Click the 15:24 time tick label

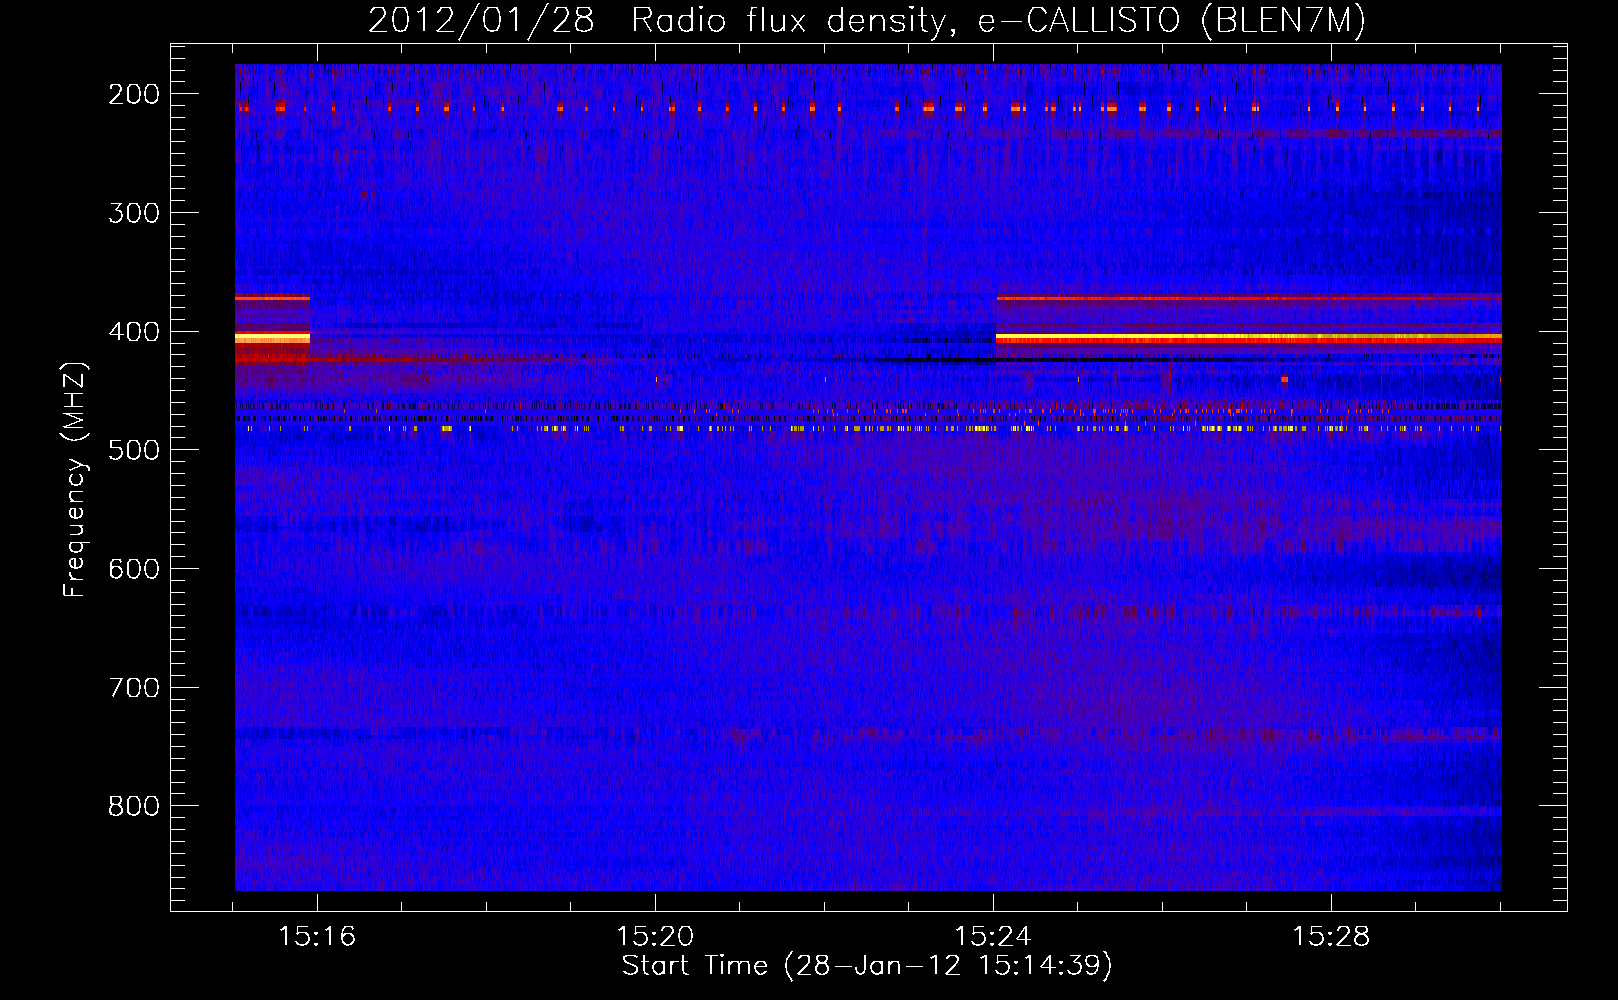tap(993, 937)
